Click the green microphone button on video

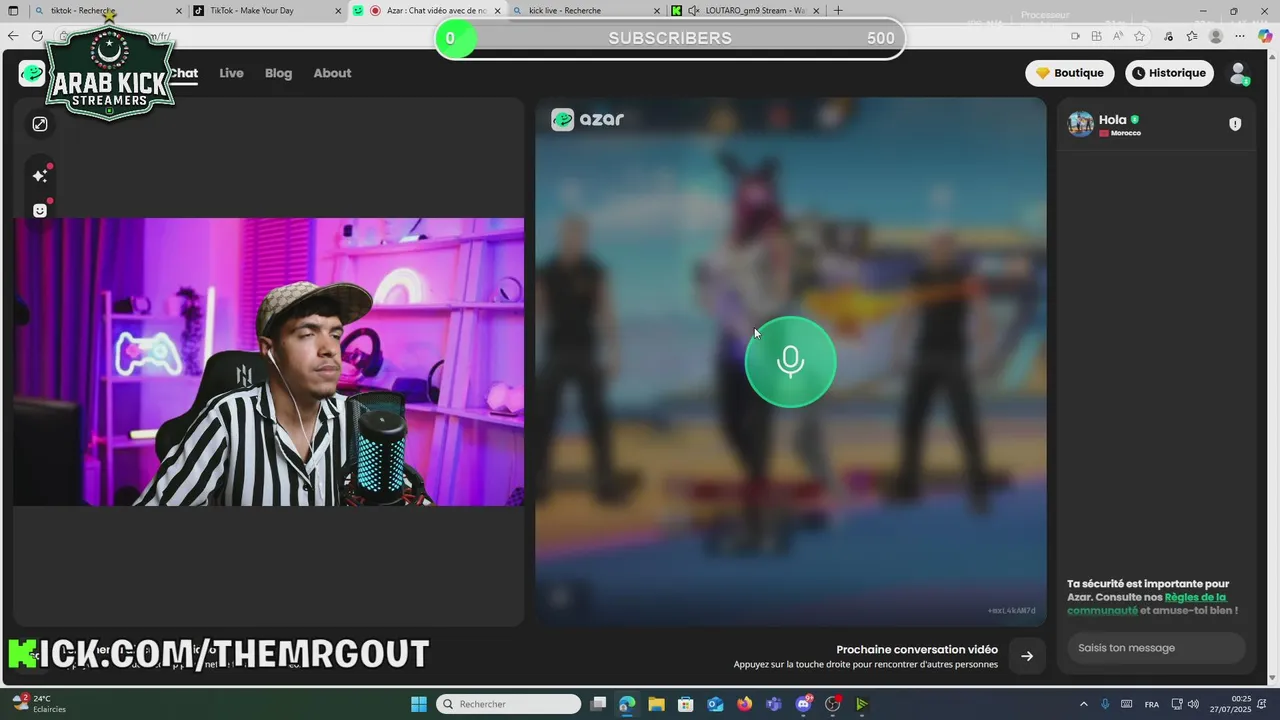pos(790,362)
